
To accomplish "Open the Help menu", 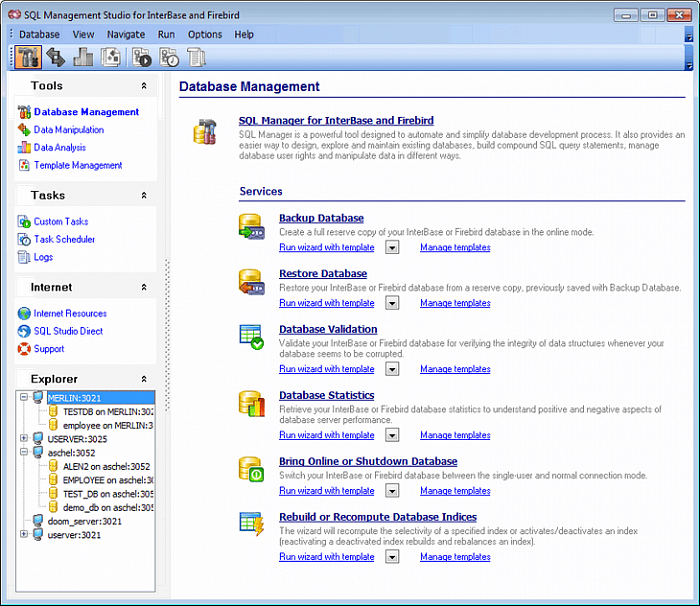I will 244,34.
